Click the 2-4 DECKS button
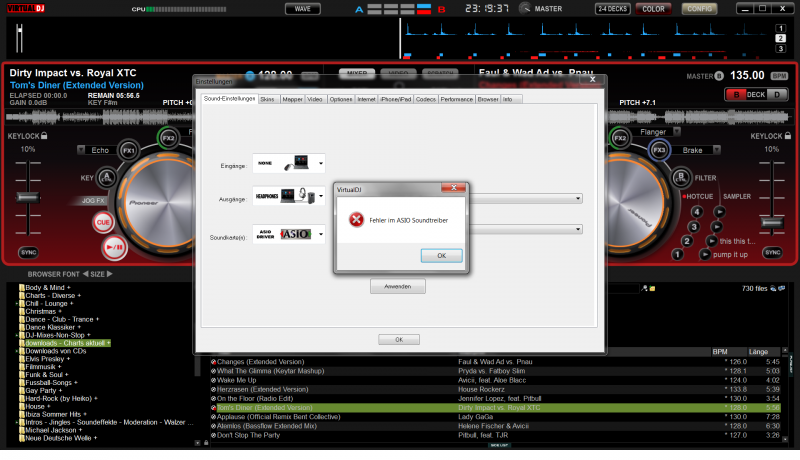Screen dimensions: 800x460 click(612, 9)
